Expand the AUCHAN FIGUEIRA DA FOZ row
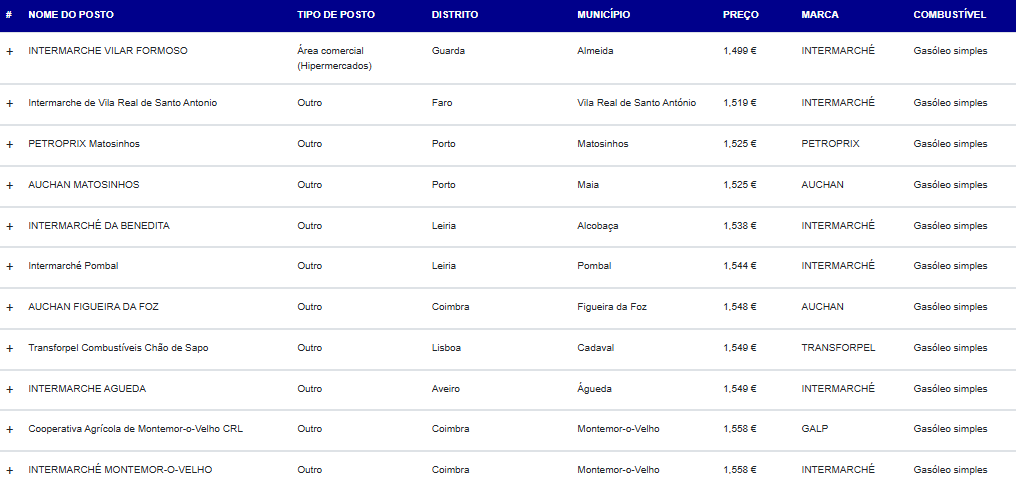1016x488 pixels. (x=9, y=307)
